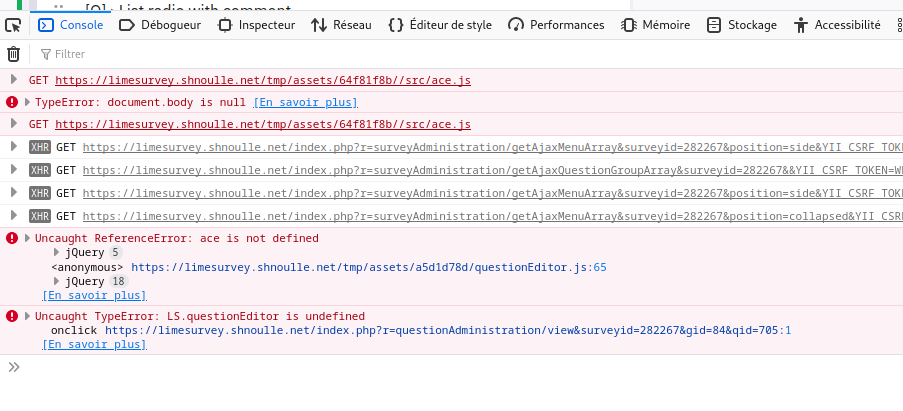This screenshot has height=411, width=903.
Task: Expand the first GET ace.js request
Action: pos(13,79)
